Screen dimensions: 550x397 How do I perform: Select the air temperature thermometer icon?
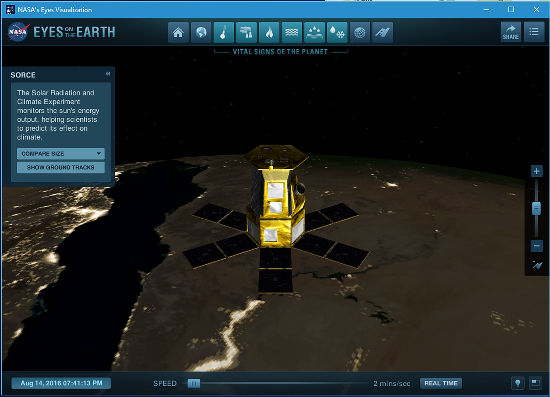[224, 33]
